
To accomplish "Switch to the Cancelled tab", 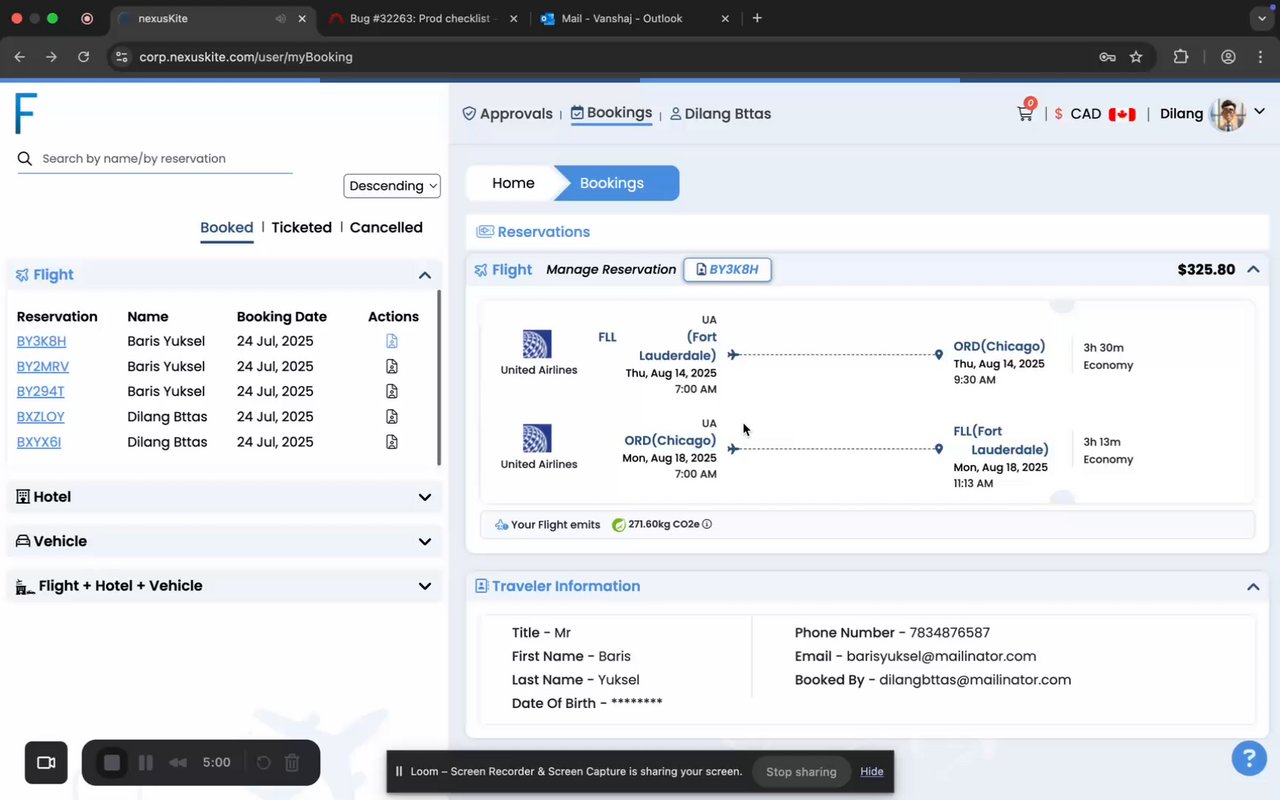I will (x=386, y=228).
